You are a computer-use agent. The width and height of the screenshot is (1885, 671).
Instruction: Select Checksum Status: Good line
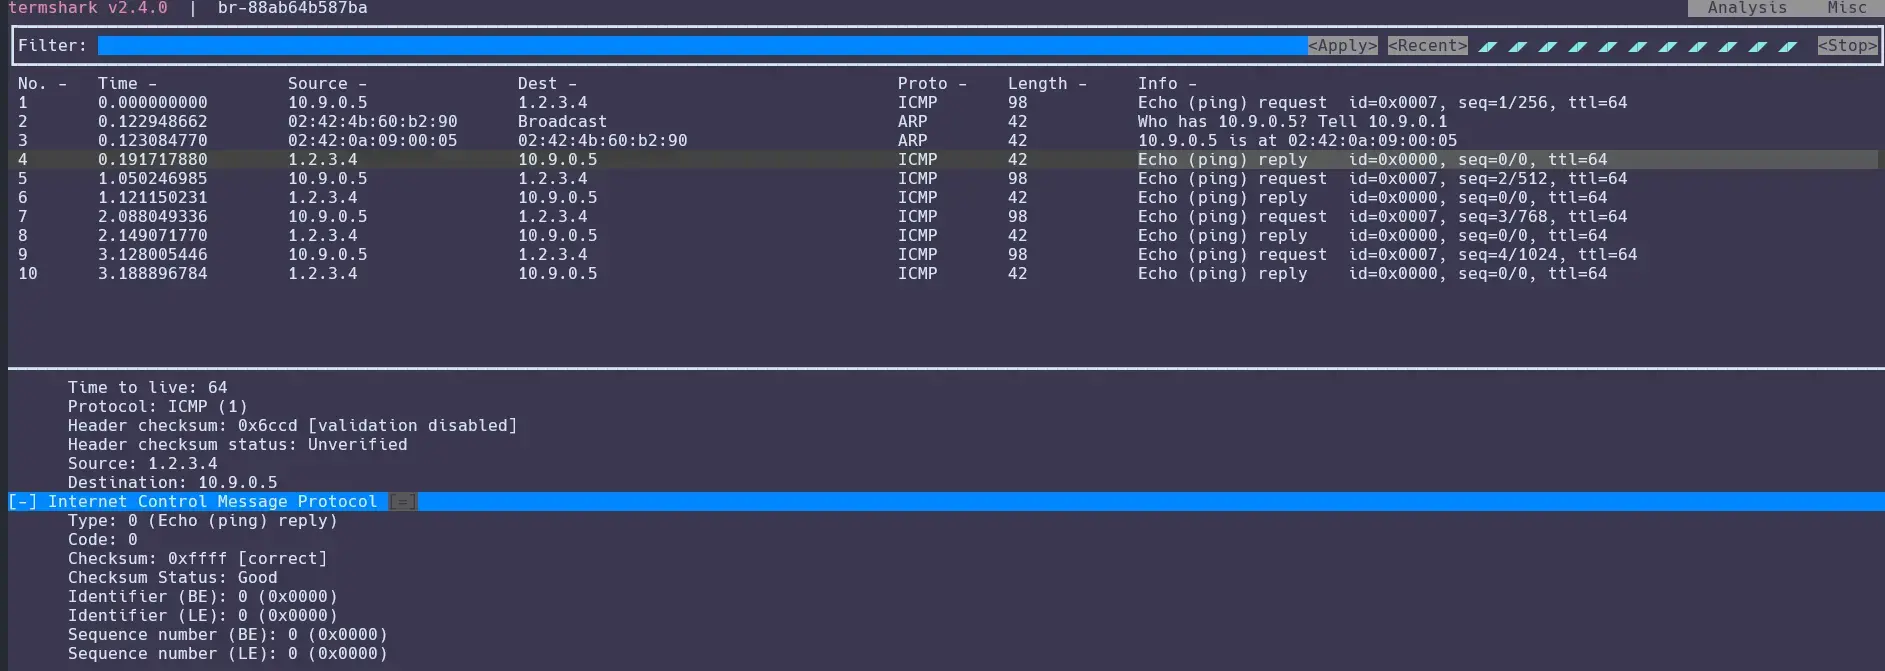172,578
